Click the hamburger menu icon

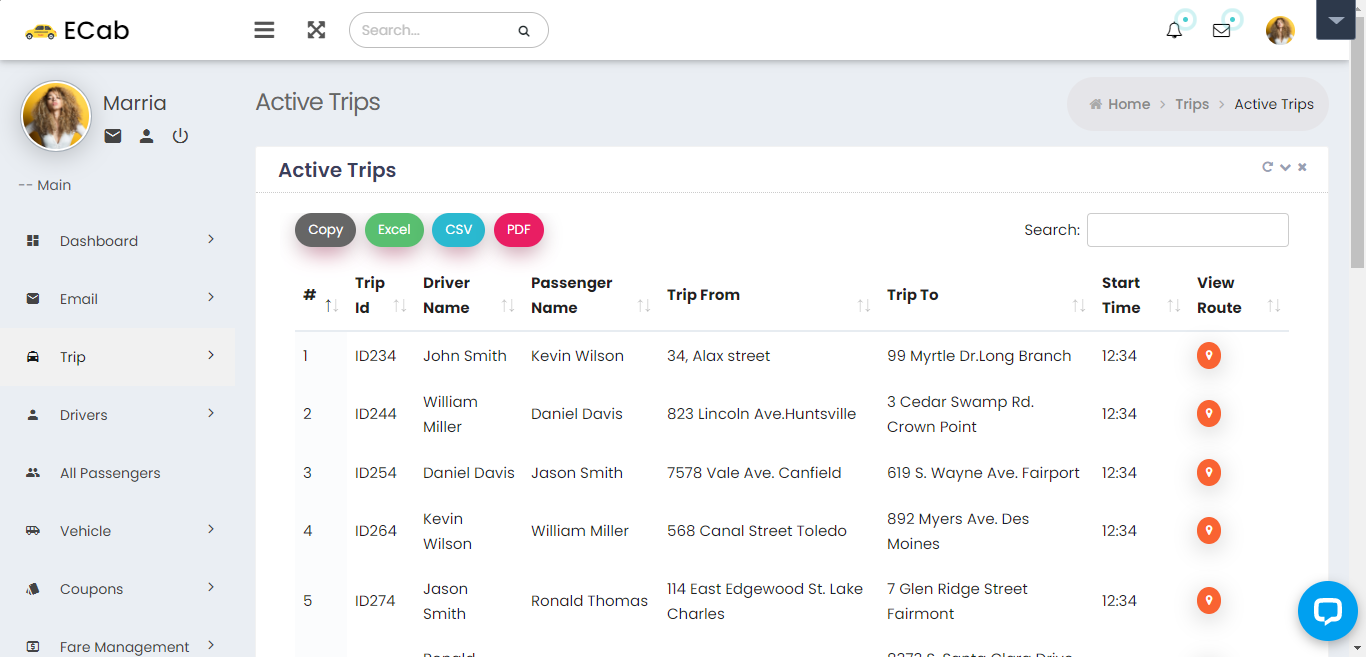click(x=264, y=30)
